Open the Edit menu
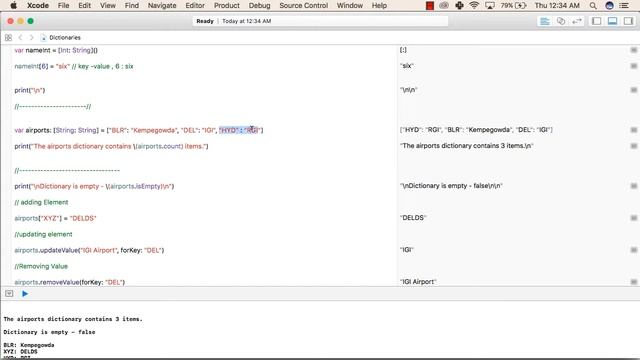640x360 pixels. coord(84,5)
